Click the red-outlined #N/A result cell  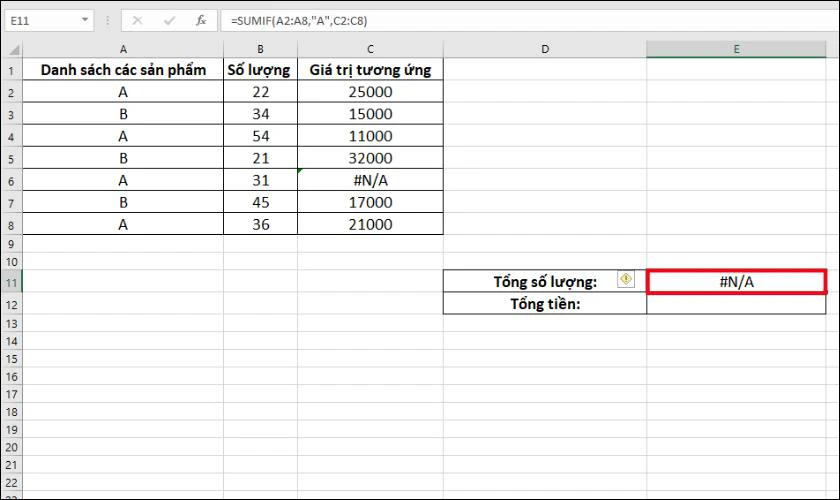tap(736, 282)
